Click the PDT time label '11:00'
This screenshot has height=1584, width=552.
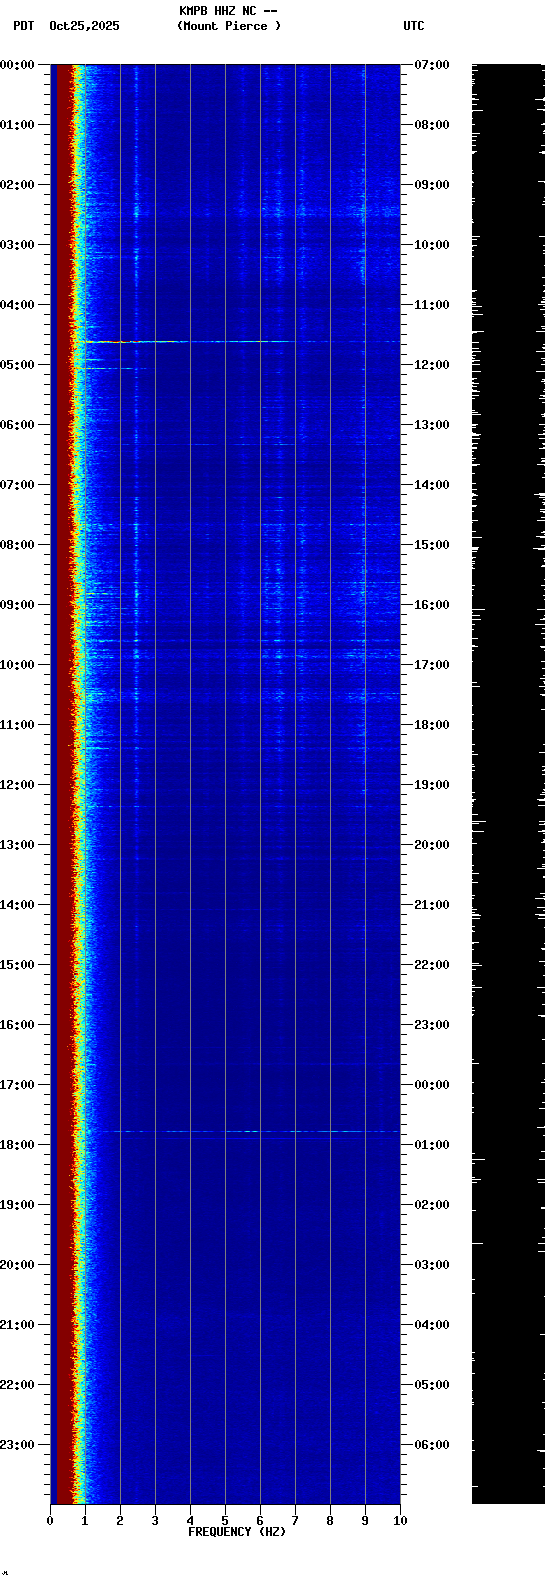click(17, 725)
